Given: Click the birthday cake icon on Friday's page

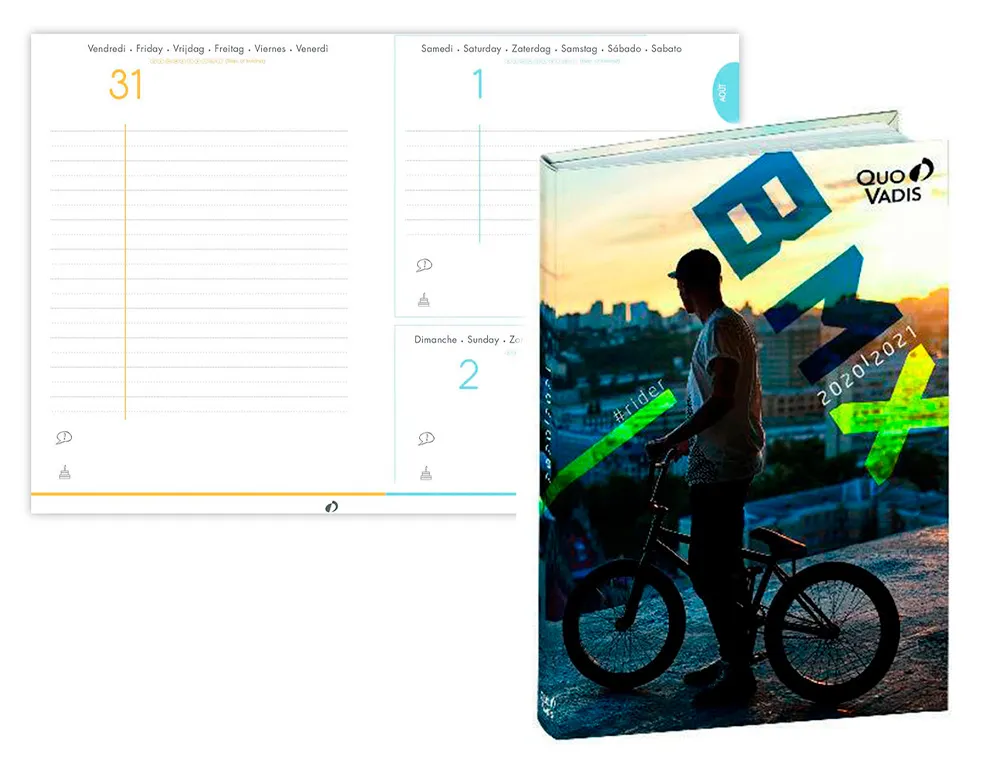Looking at the screenshot, I should (64, 472).
